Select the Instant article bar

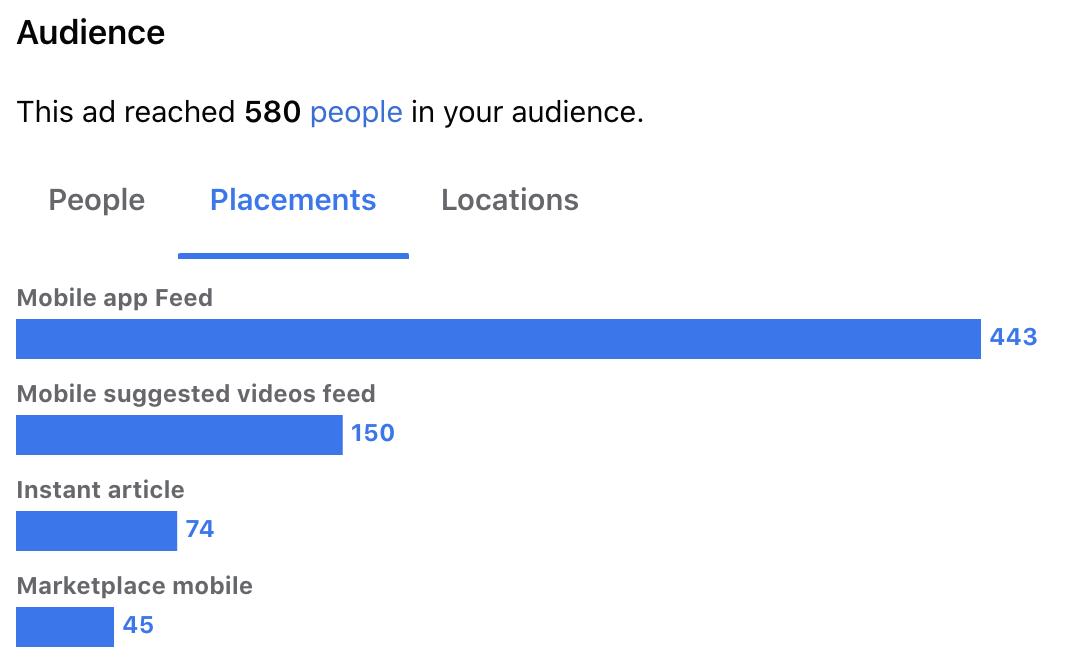(x=96, y=531)
